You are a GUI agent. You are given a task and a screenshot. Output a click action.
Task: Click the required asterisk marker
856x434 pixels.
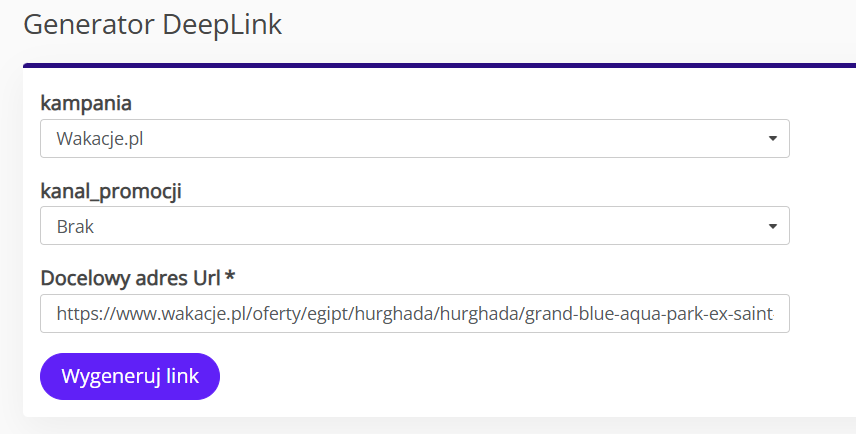tap(230, 276)
